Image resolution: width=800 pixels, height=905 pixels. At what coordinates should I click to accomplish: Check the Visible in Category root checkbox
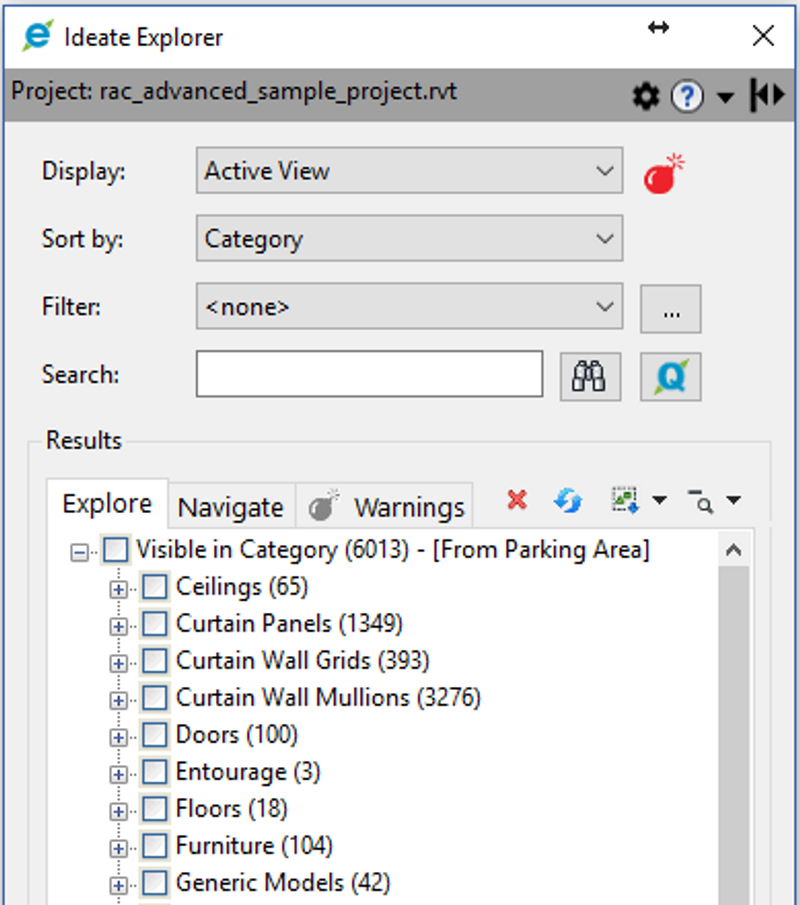115,549
